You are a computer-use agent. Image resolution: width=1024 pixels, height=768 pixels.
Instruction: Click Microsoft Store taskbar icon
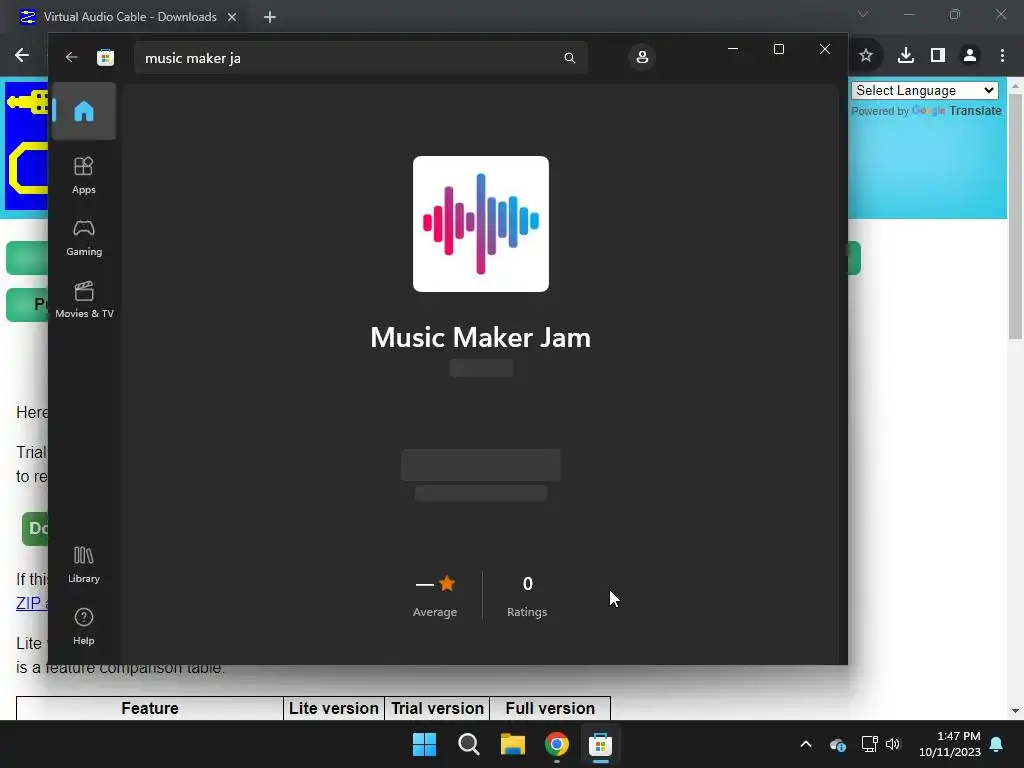(x=600, y=744)
